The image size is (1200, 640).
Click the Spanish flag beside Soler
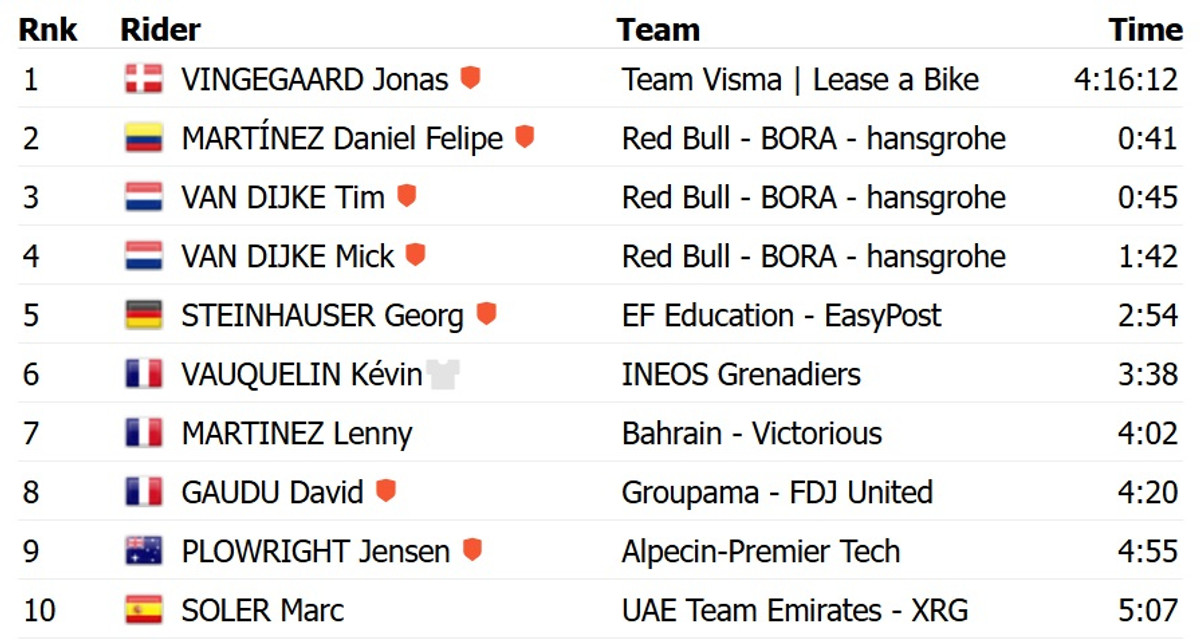pos(144,610)
